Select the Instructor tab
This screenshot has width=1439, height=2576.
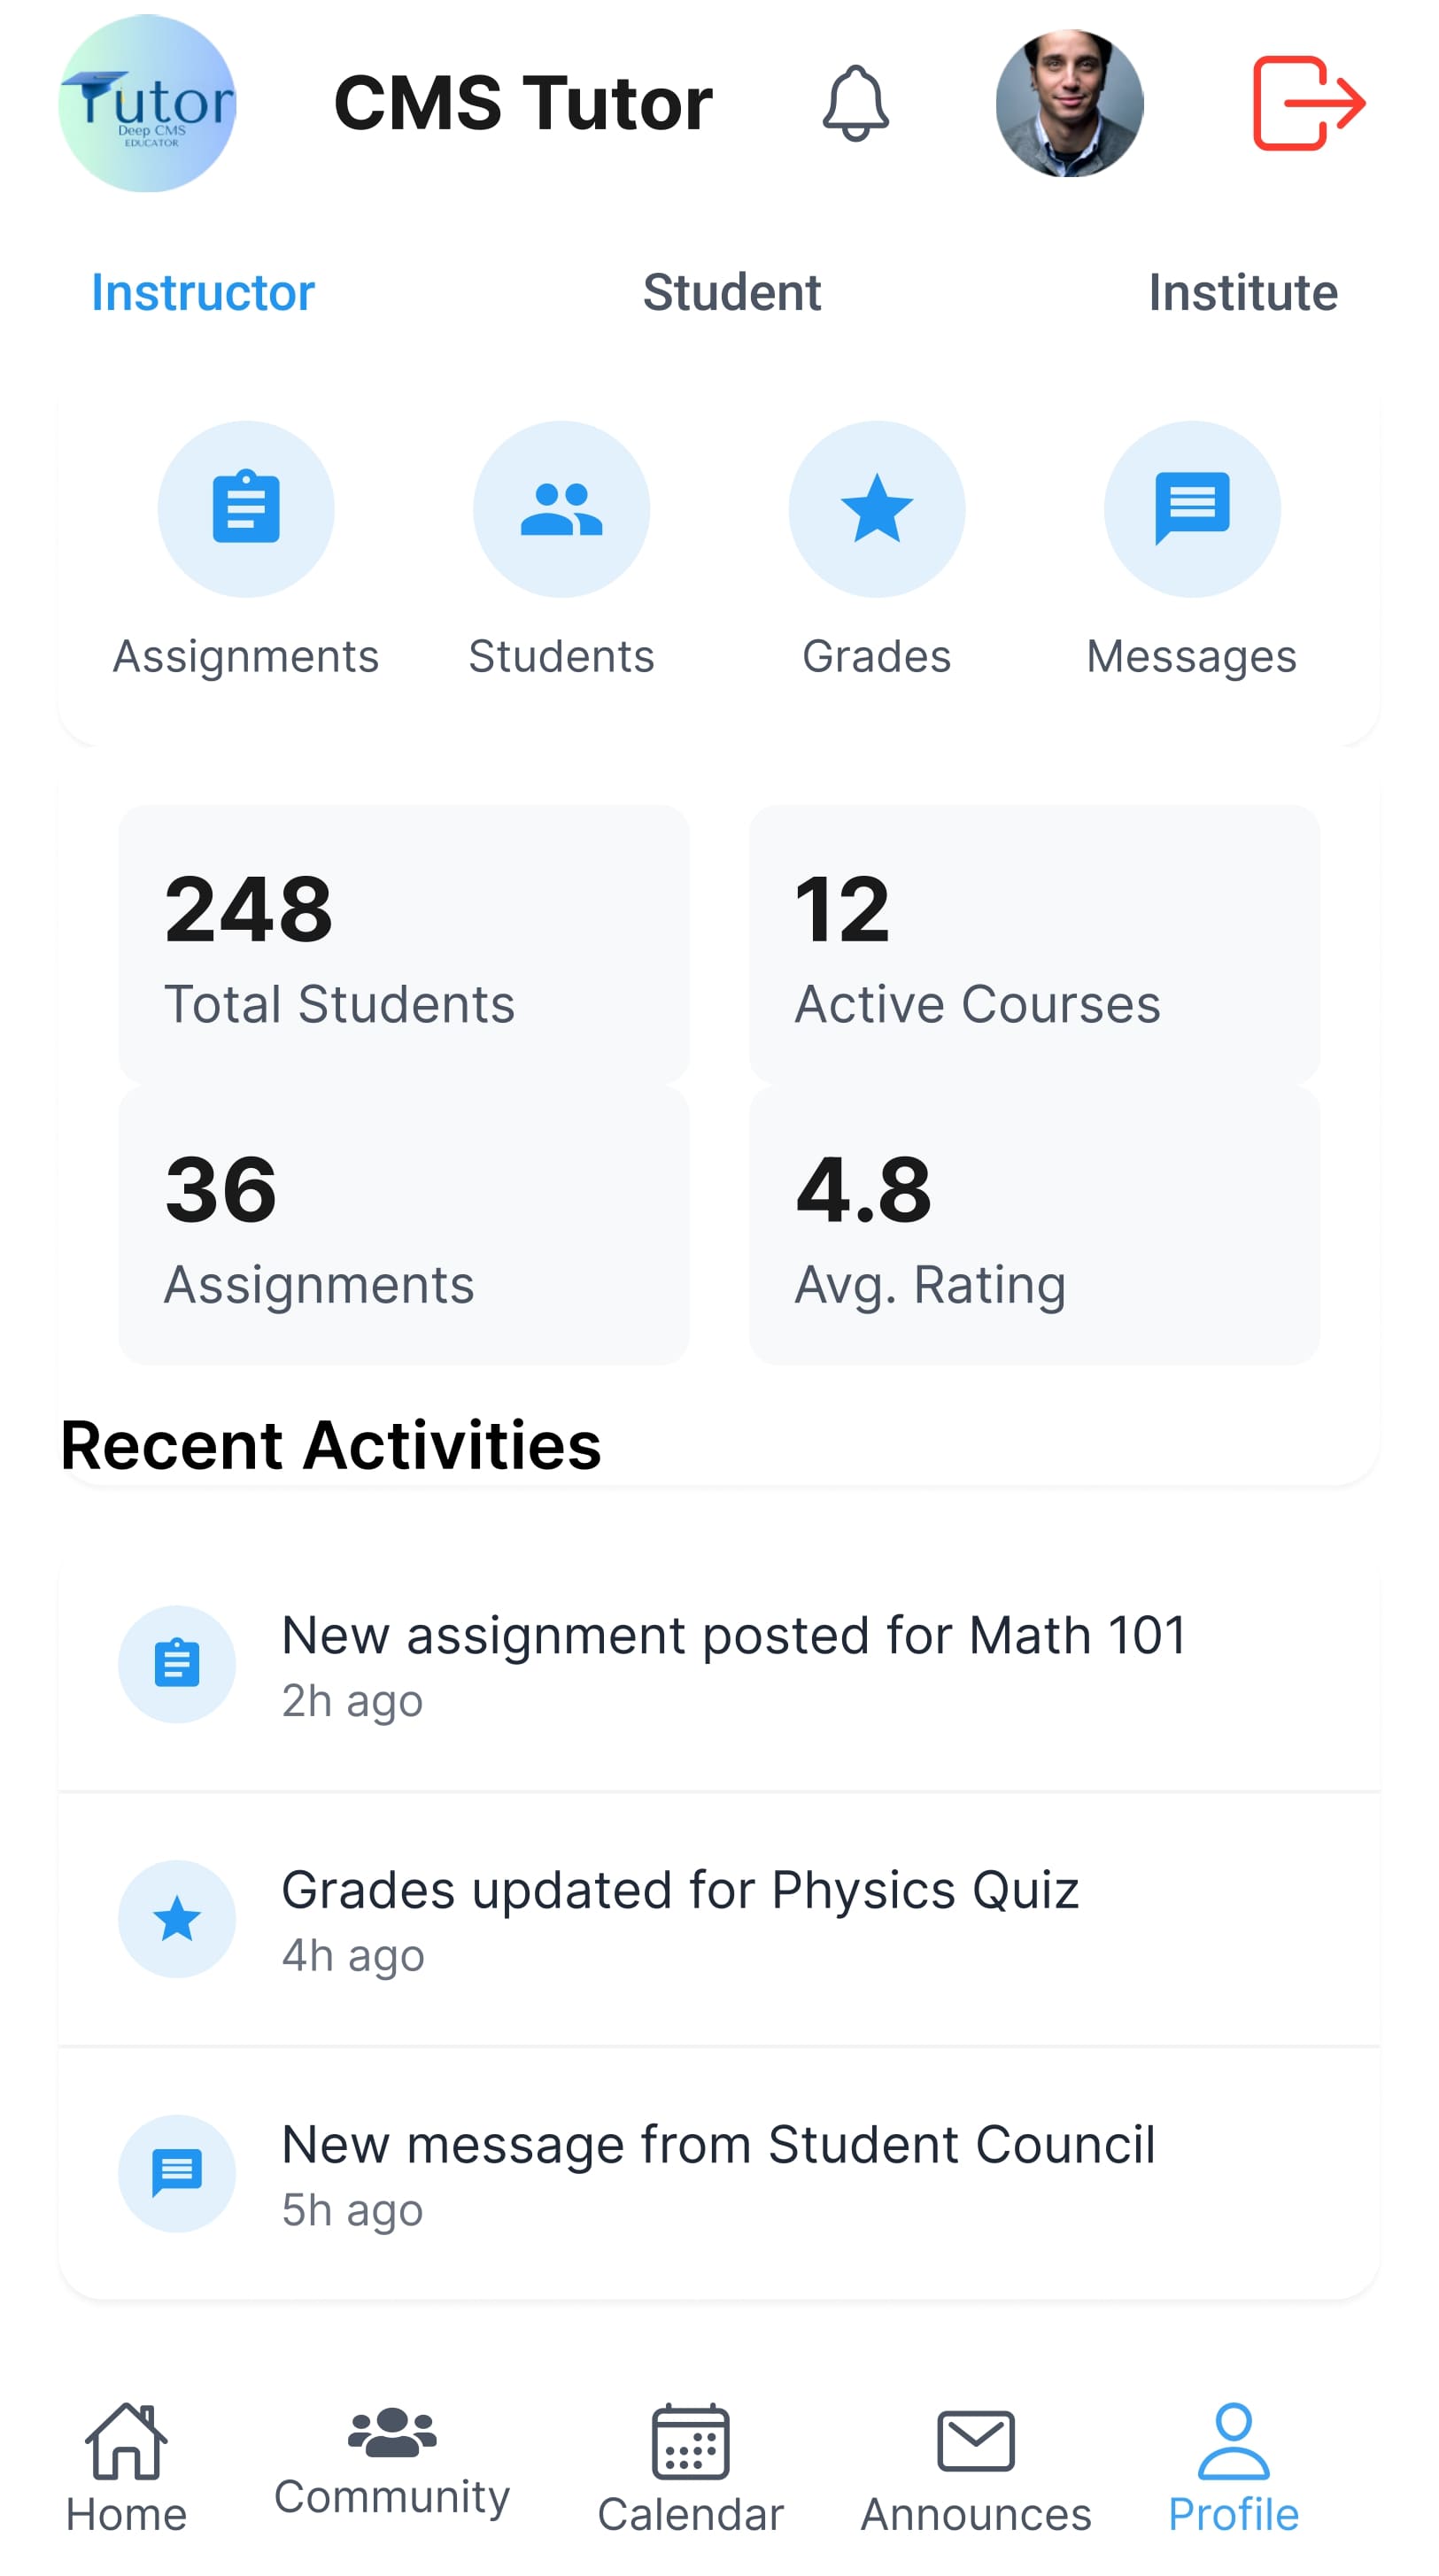click(203, 293)
